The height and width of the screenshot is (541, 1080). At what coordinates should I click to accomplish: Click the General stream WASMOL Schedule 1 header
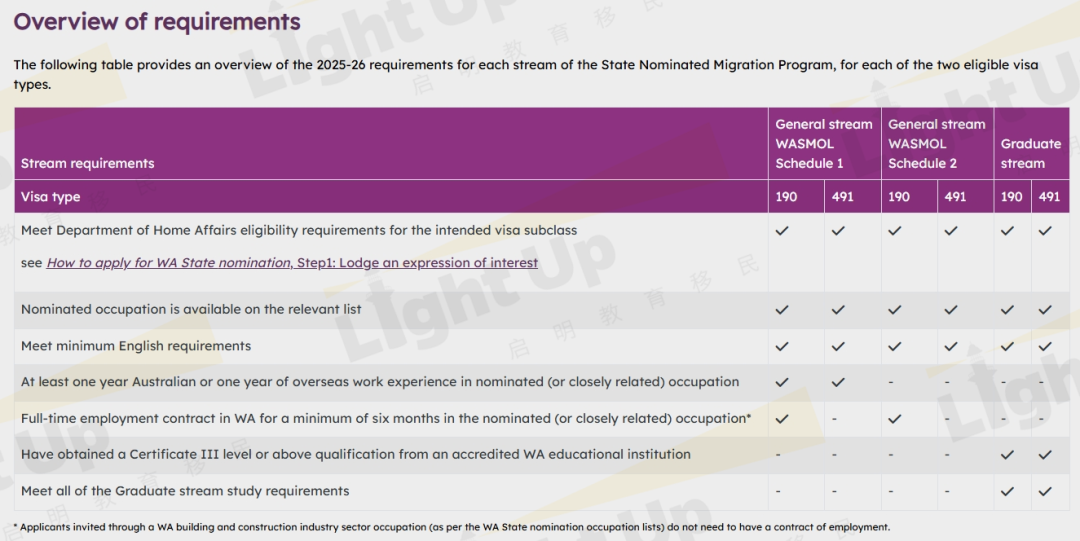coord(823,144)
